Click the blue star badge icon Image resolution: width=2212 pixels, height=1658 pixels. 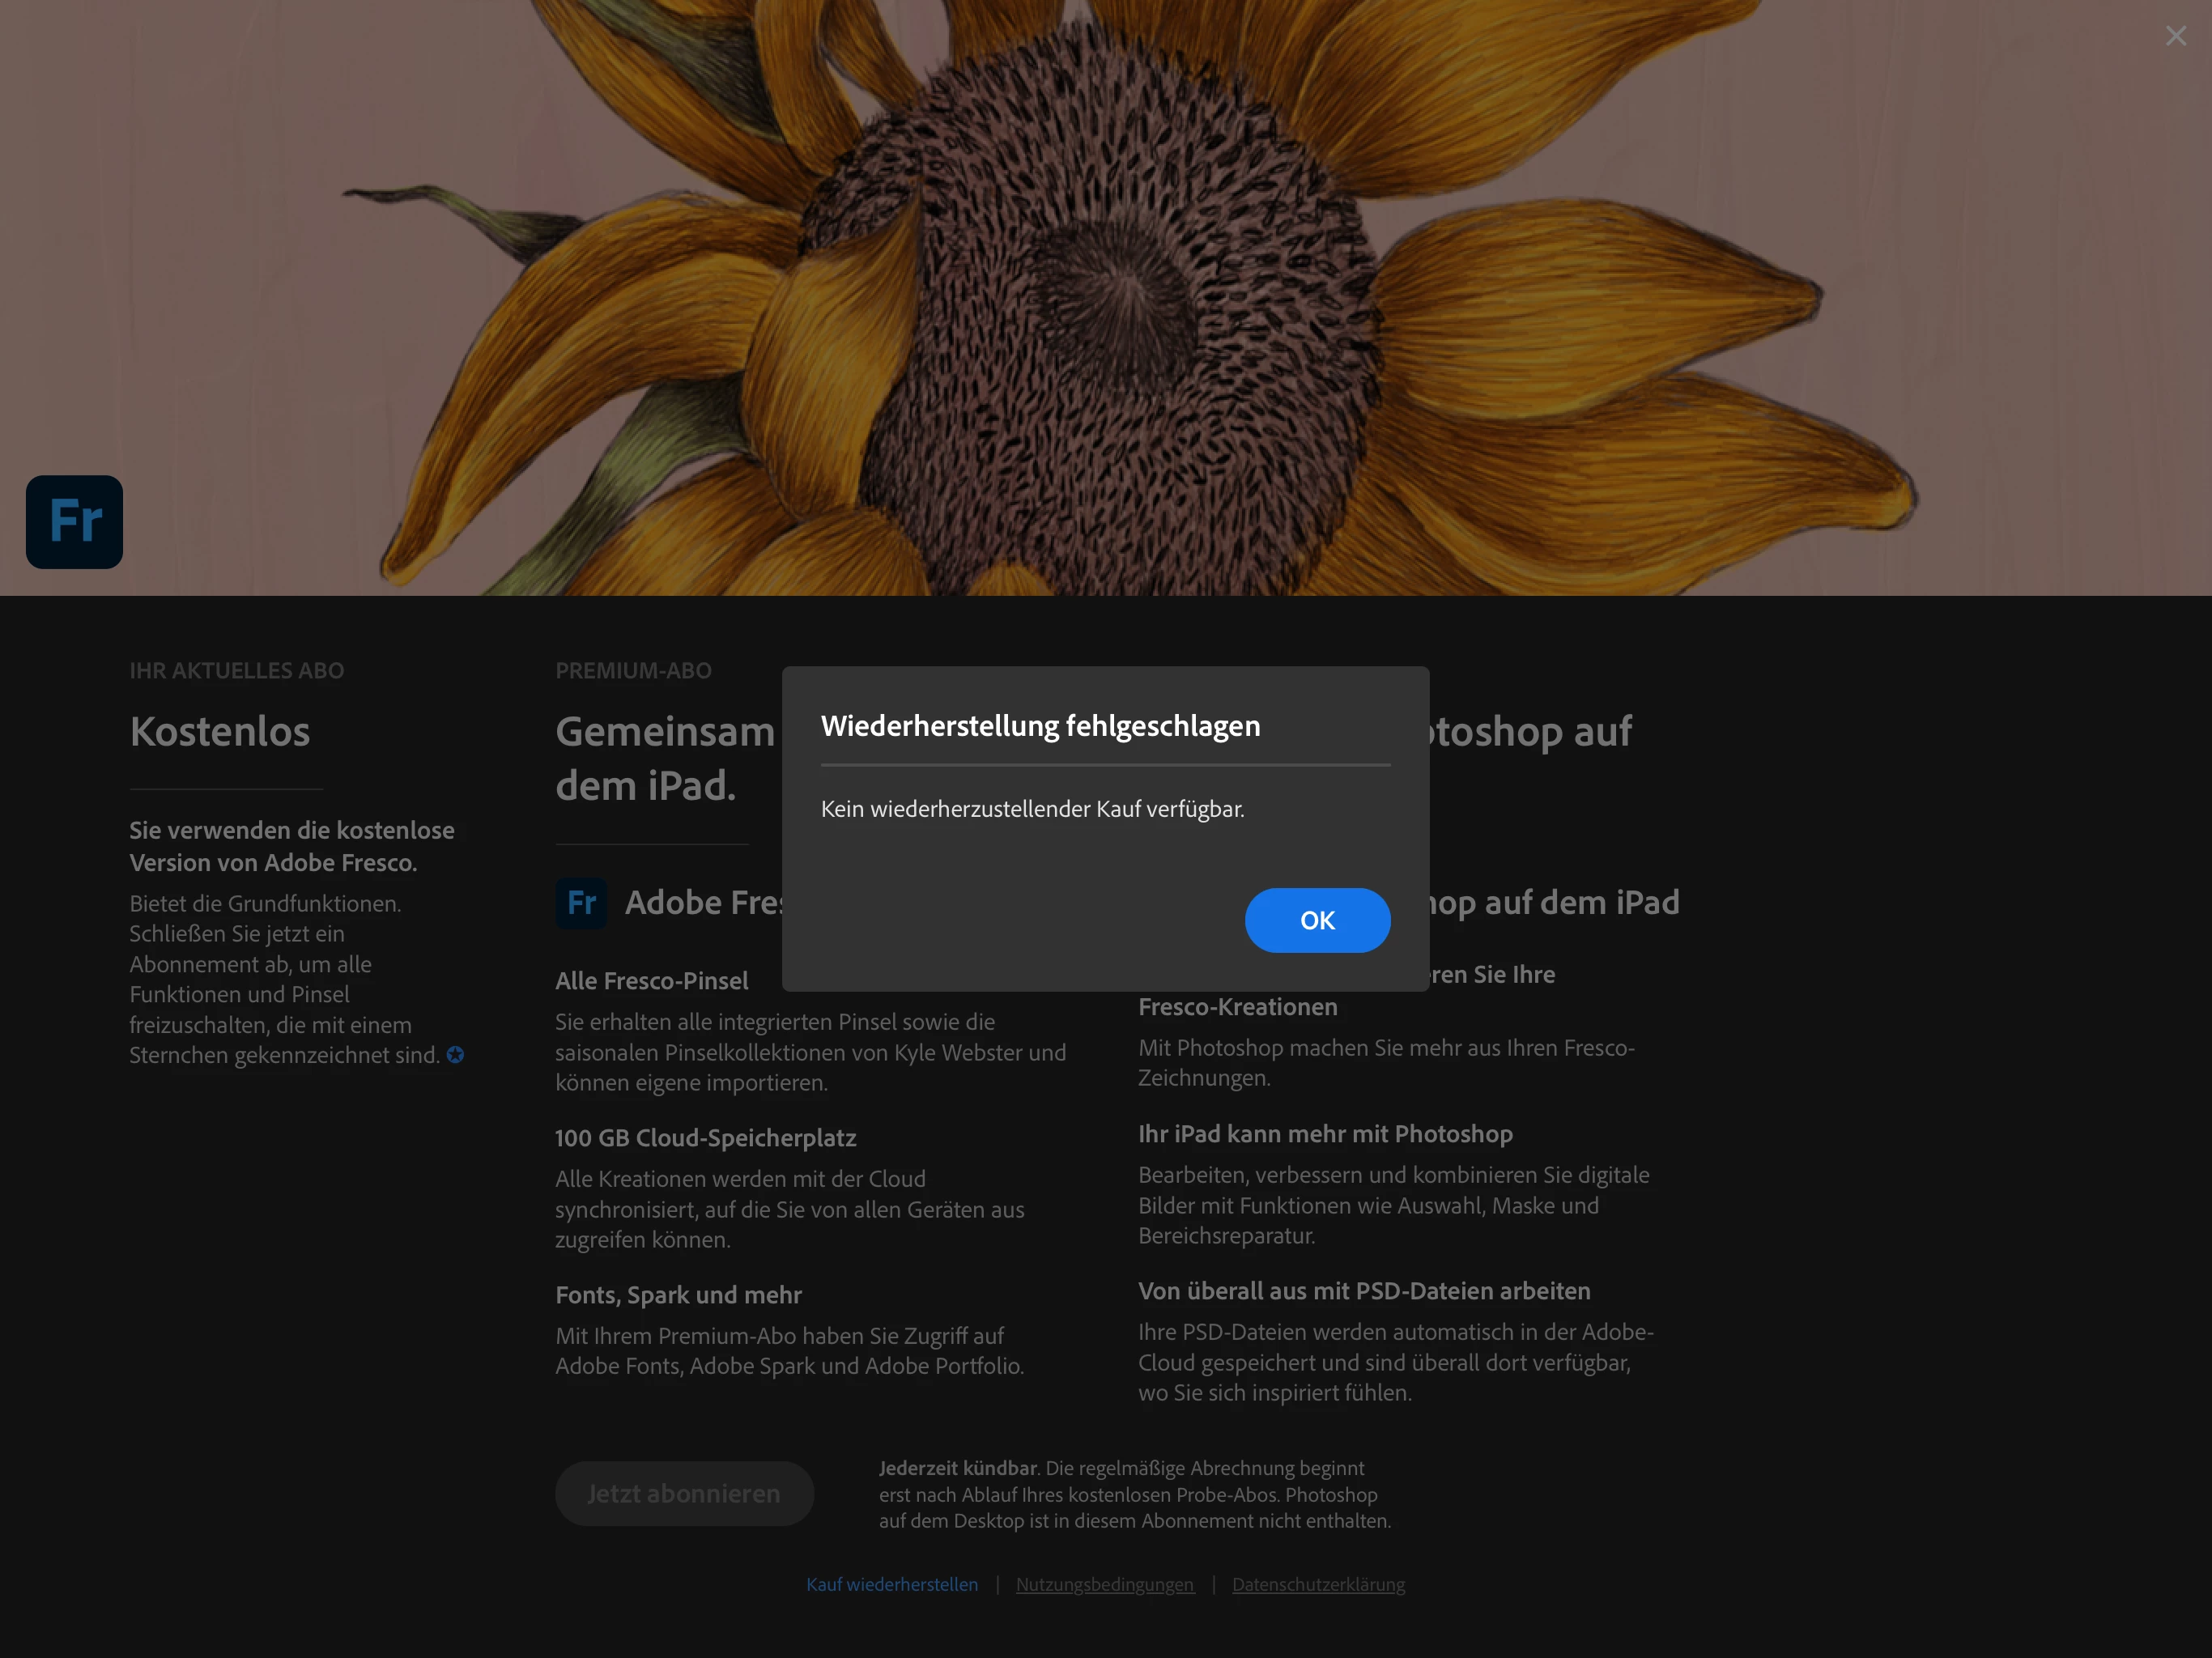(456, 1055)
